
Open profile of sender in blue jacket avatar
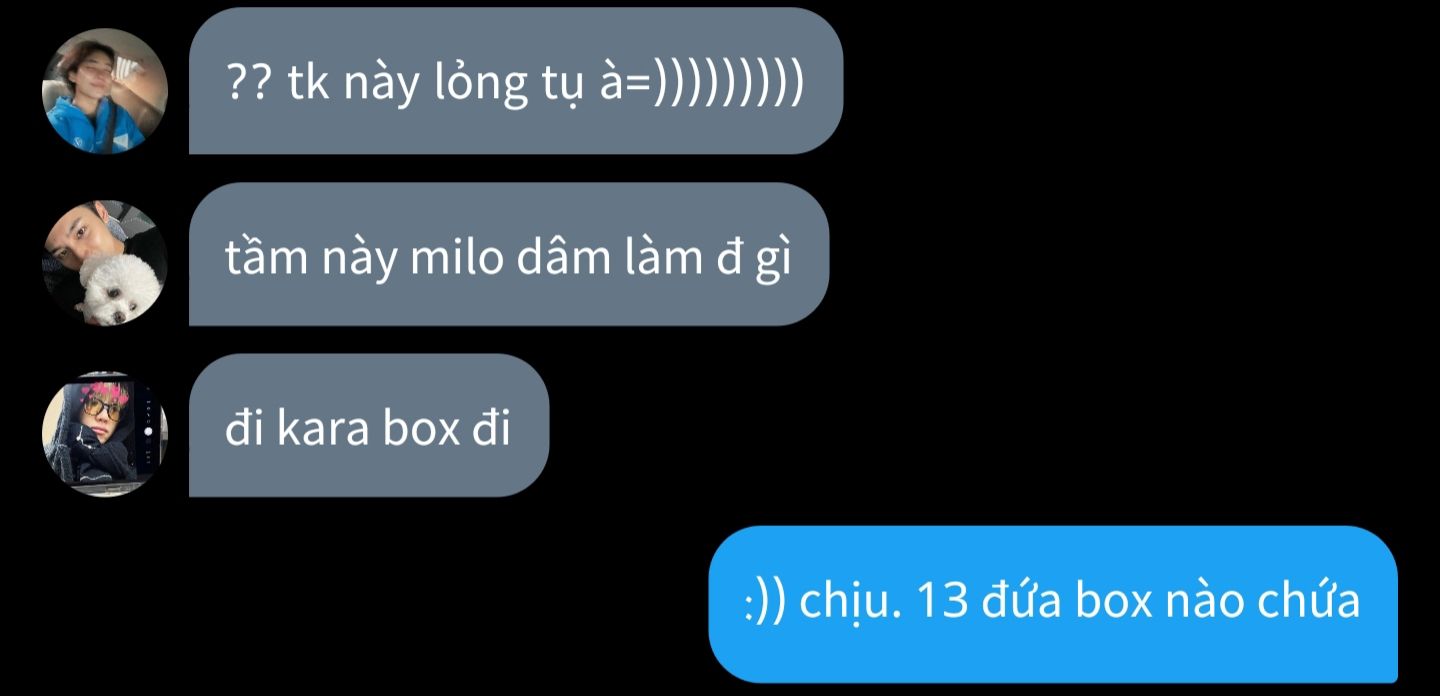click(105, 91)
